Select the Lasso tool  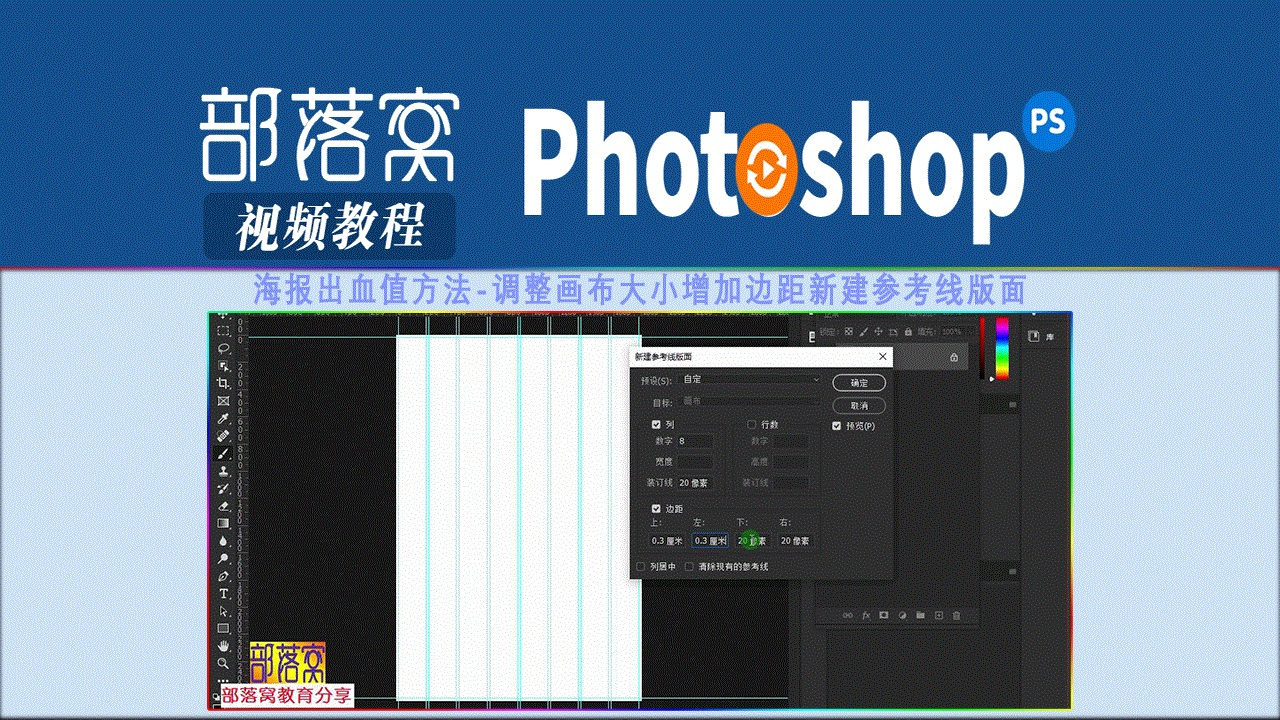pos(223,348)
